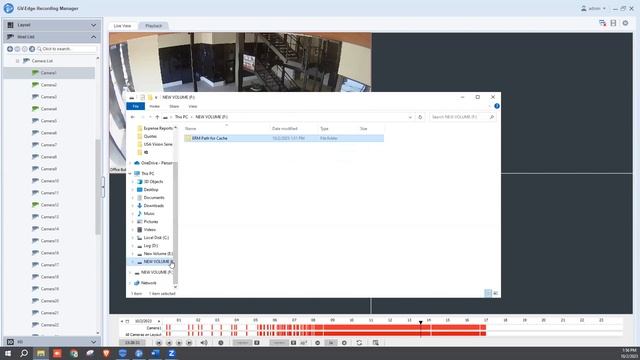Screen dimensions: 640x360
Task: Expand Local Disk (C:) tree node
Action: (133, 238)
